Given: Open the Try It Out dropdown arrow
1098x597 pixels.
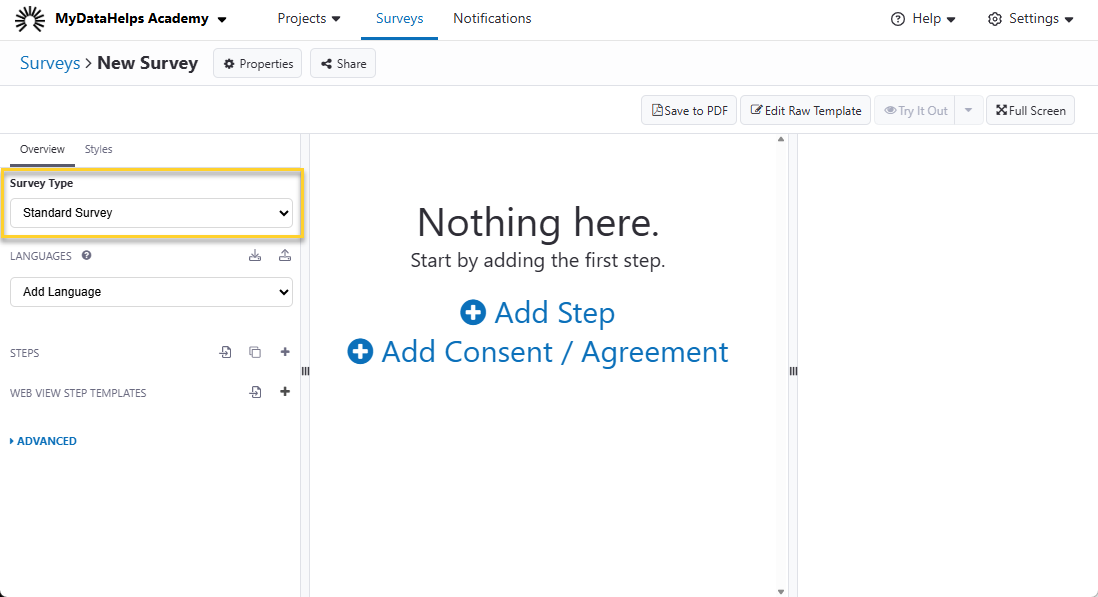Looking at the screenshot, I should coord(968,111).
